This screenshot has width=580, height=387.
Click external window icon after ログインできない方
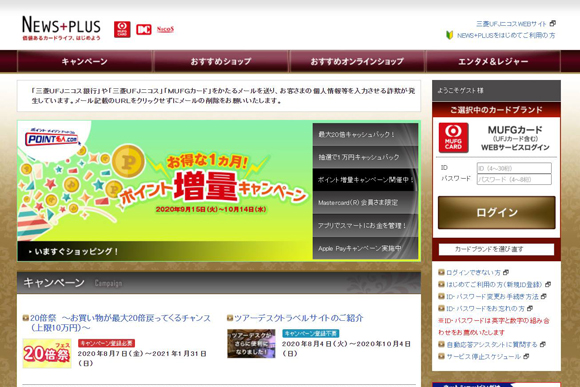pyautogui.click(x=506, y=272)
